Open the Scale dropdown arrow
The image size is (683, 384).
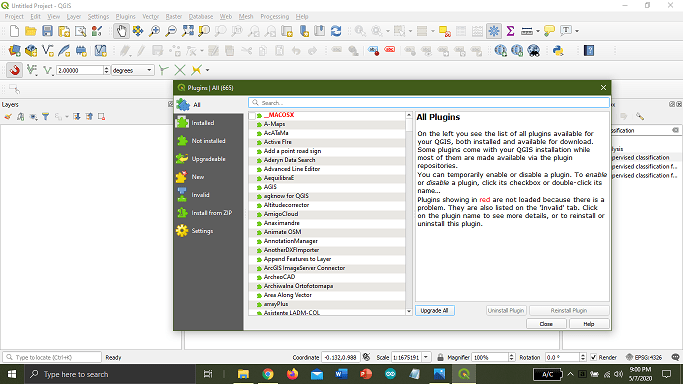tap(426, 357)
